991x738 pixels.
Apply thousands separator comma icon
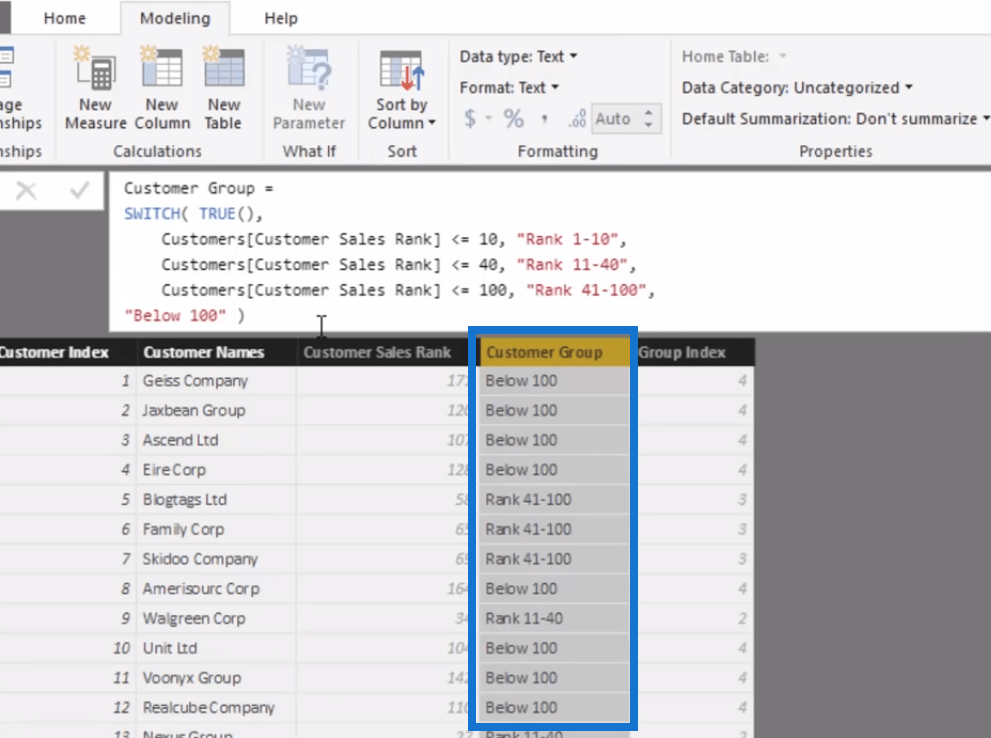[544, 119]
